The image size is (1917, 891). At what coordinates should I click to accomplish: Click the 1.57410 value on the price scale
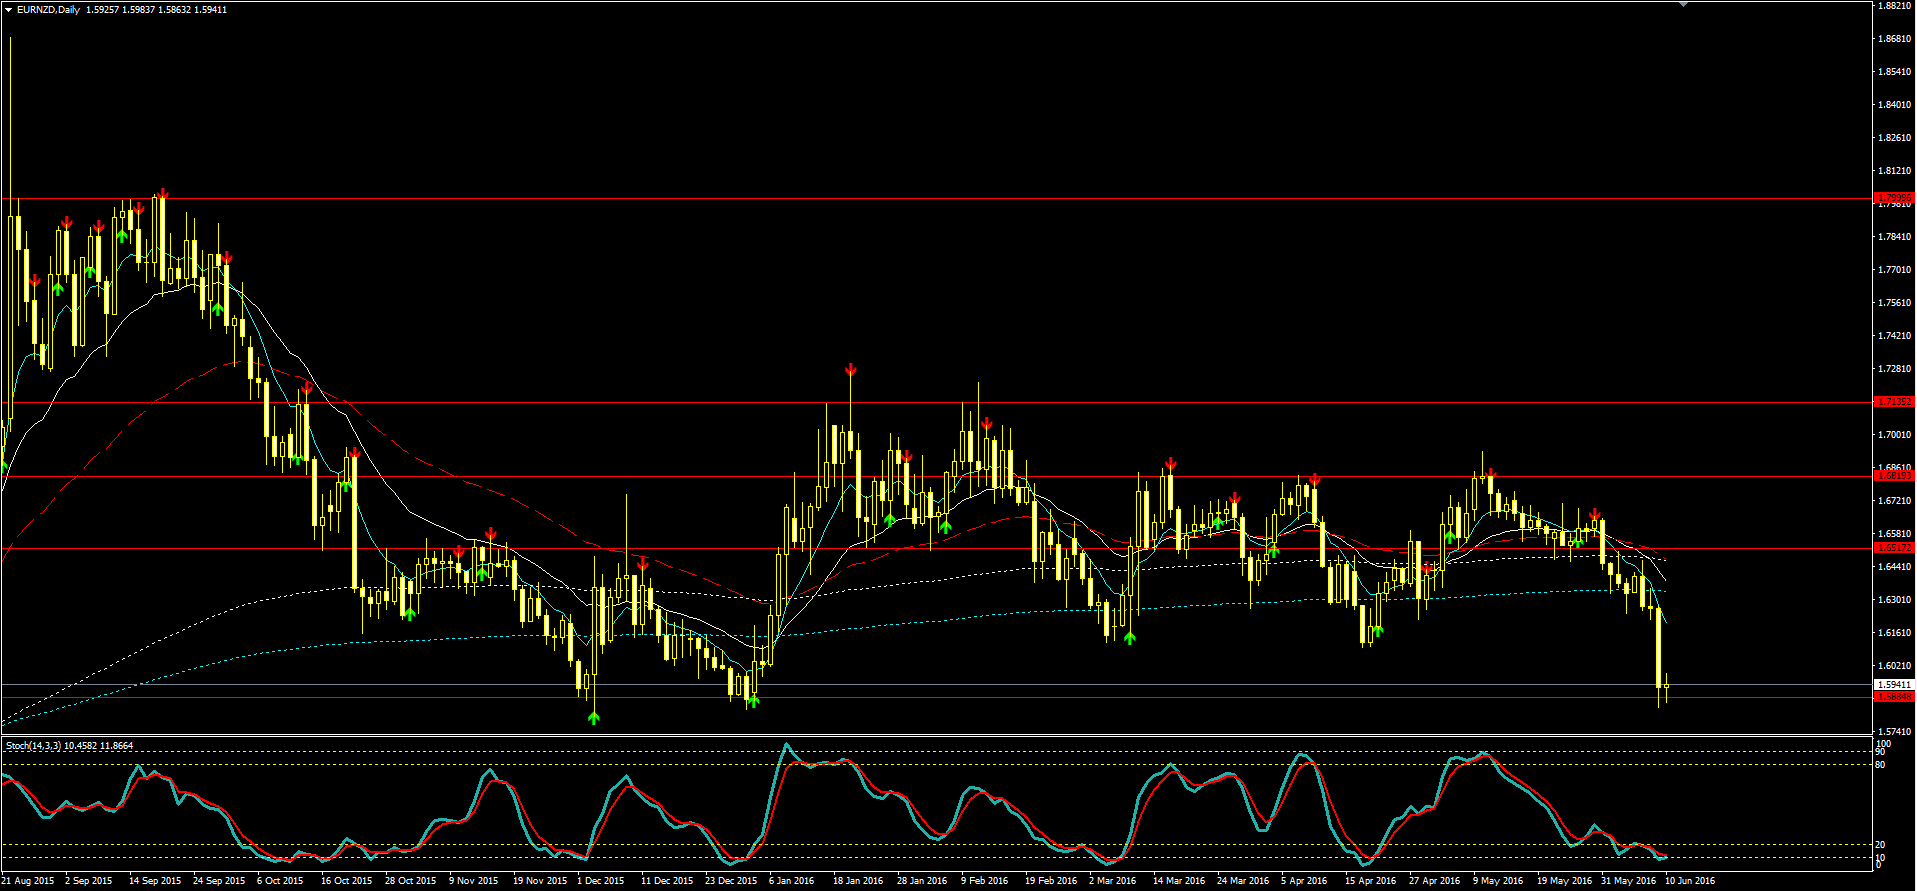(1895, 732)
